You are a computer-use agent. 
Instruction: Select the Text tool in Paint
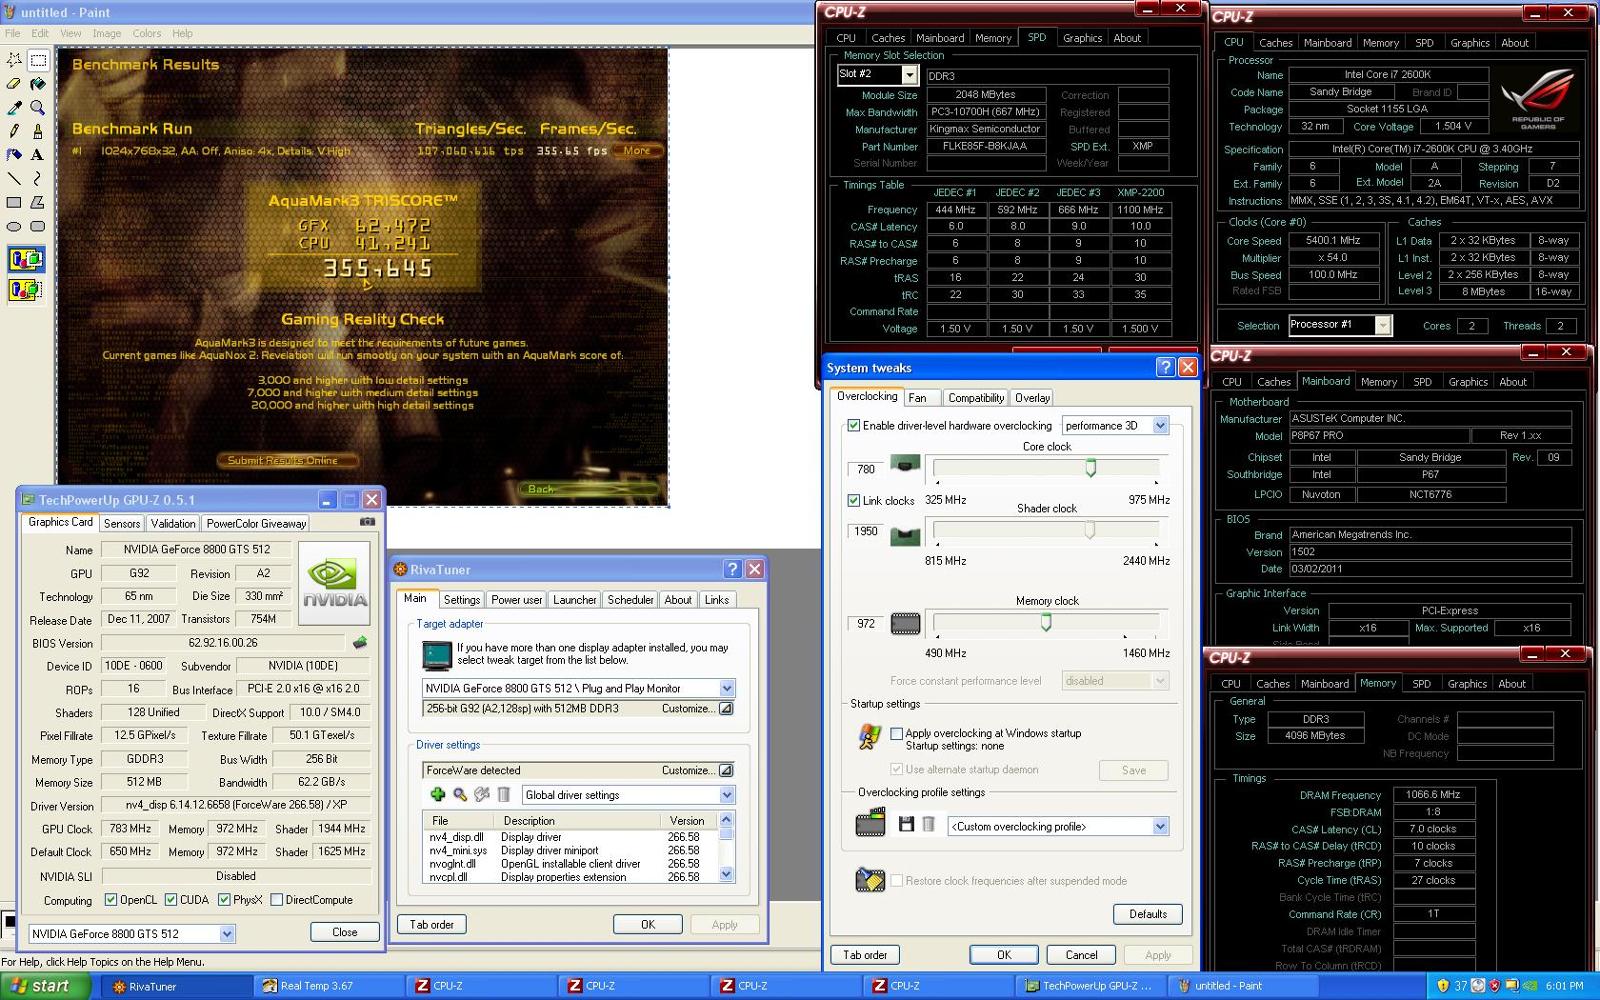coord(38,155)
